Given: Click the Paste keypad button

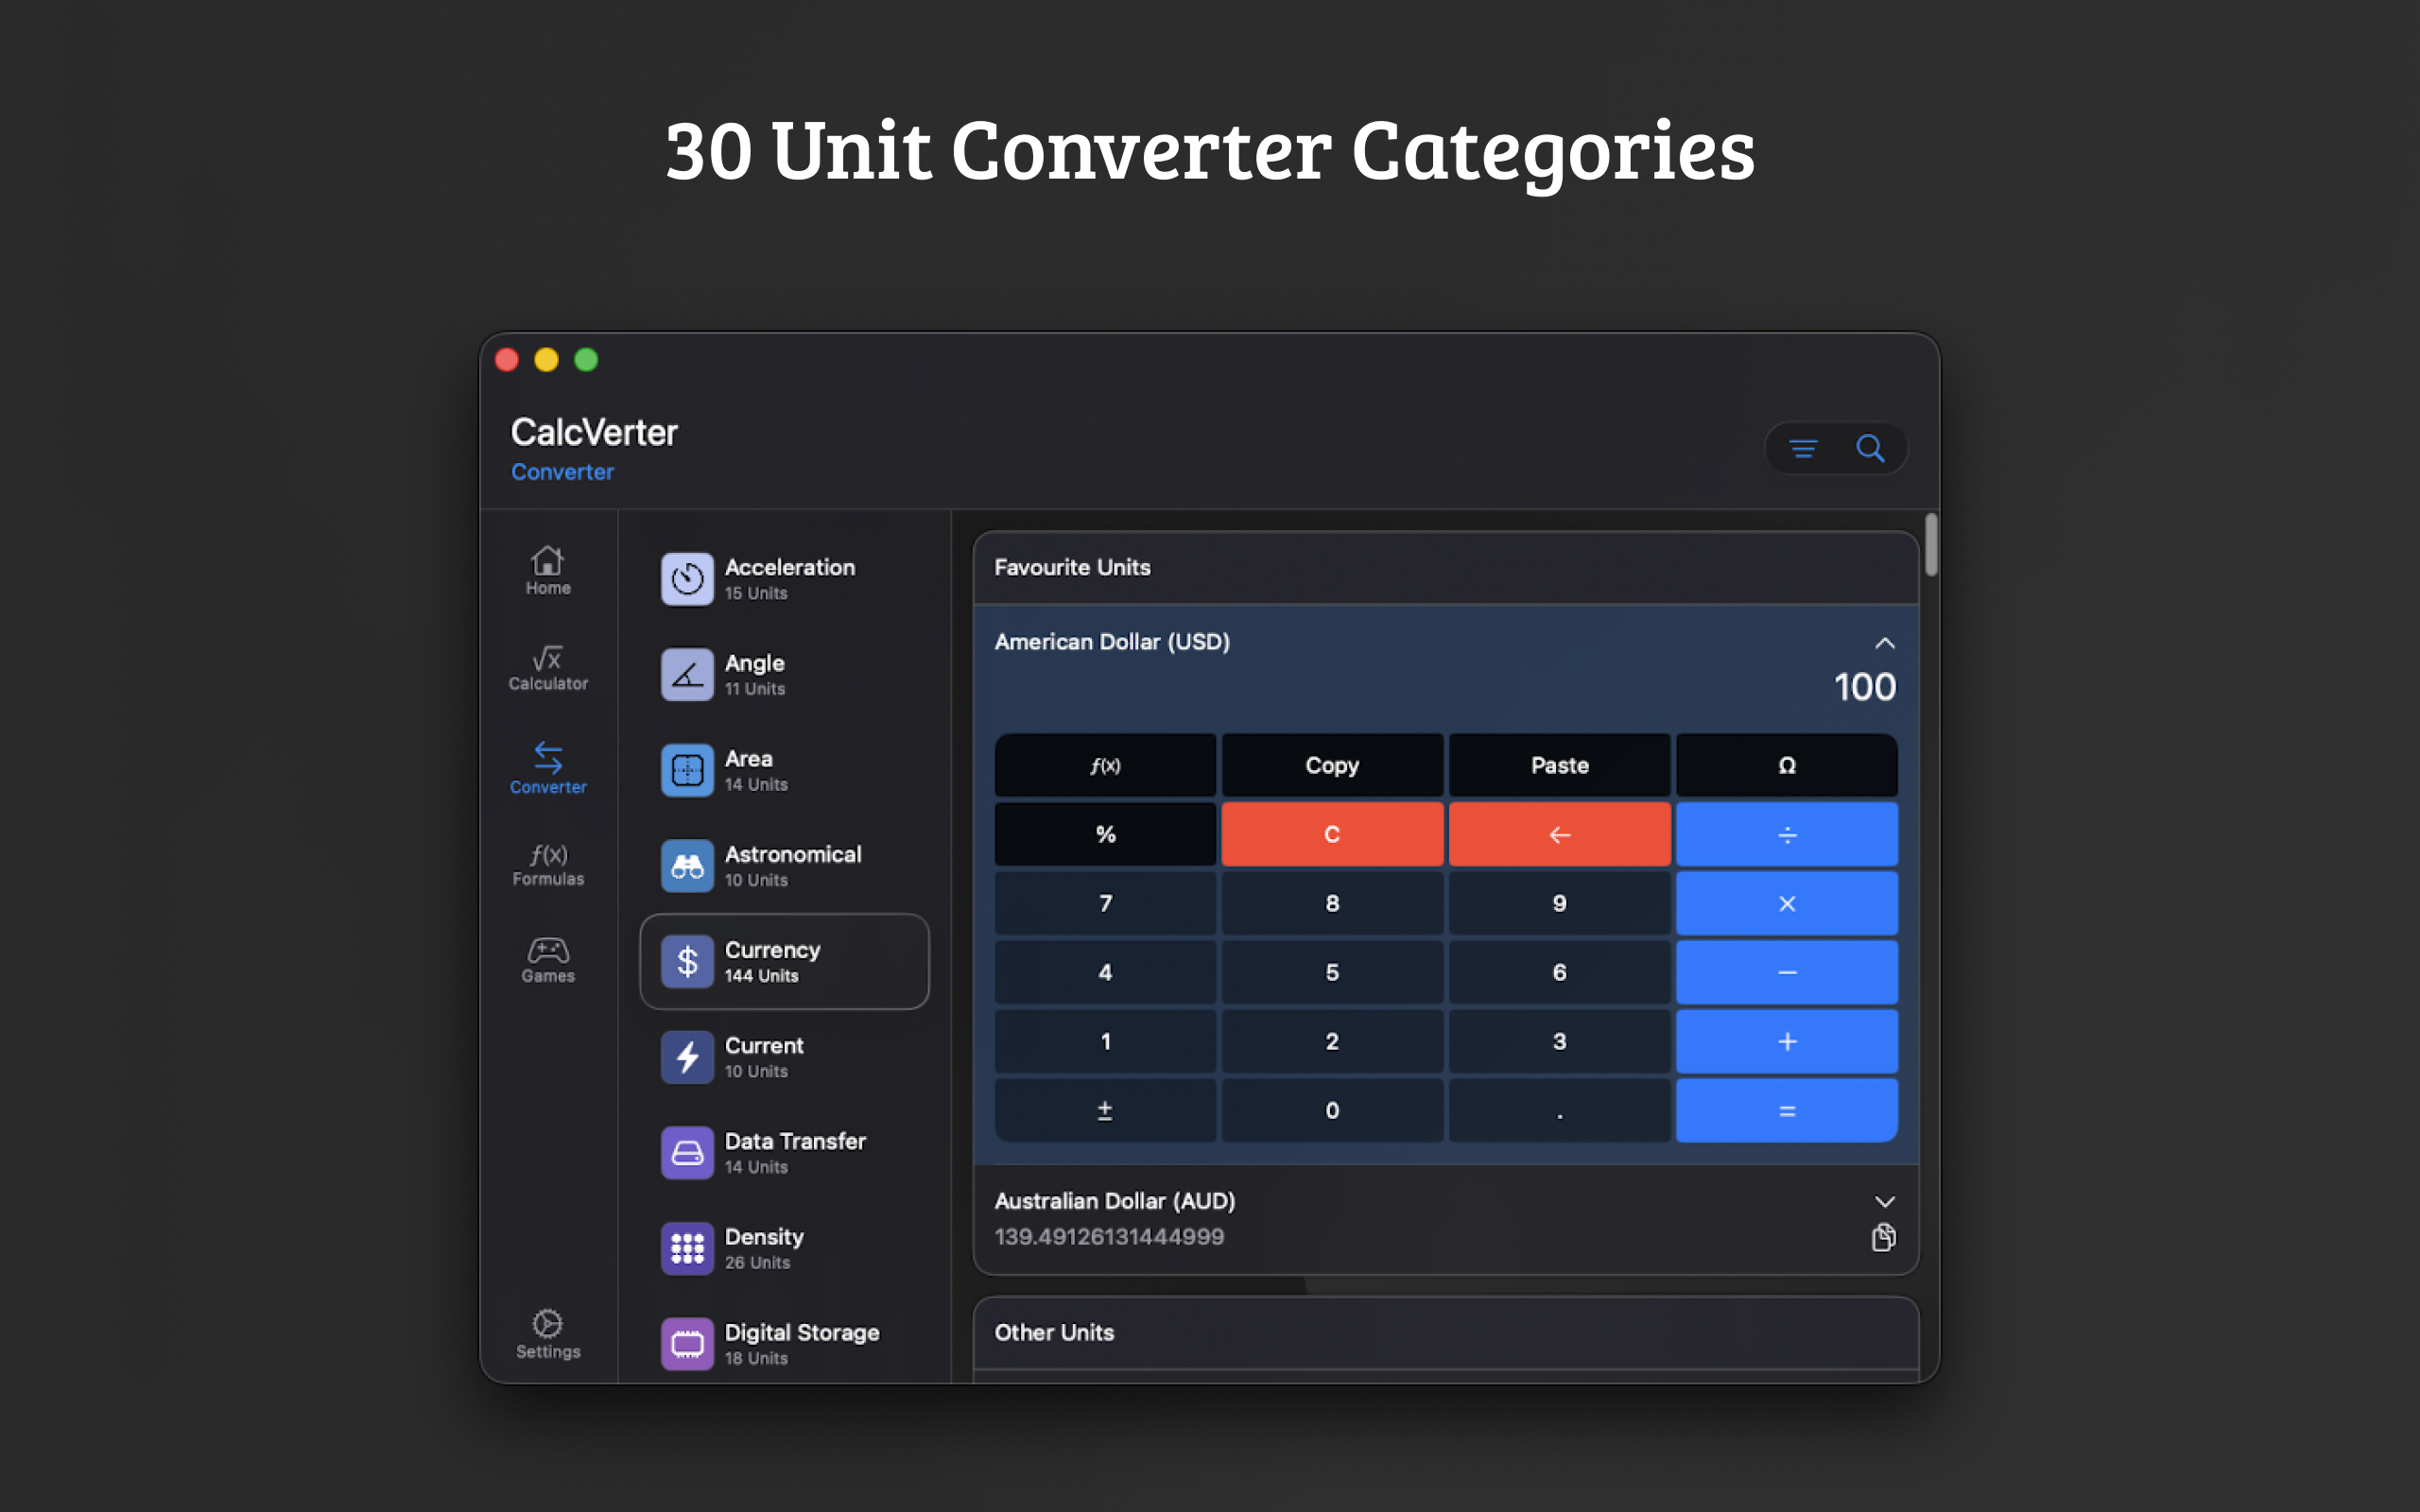Looking at the screenshot, I should coord(1559,765).
